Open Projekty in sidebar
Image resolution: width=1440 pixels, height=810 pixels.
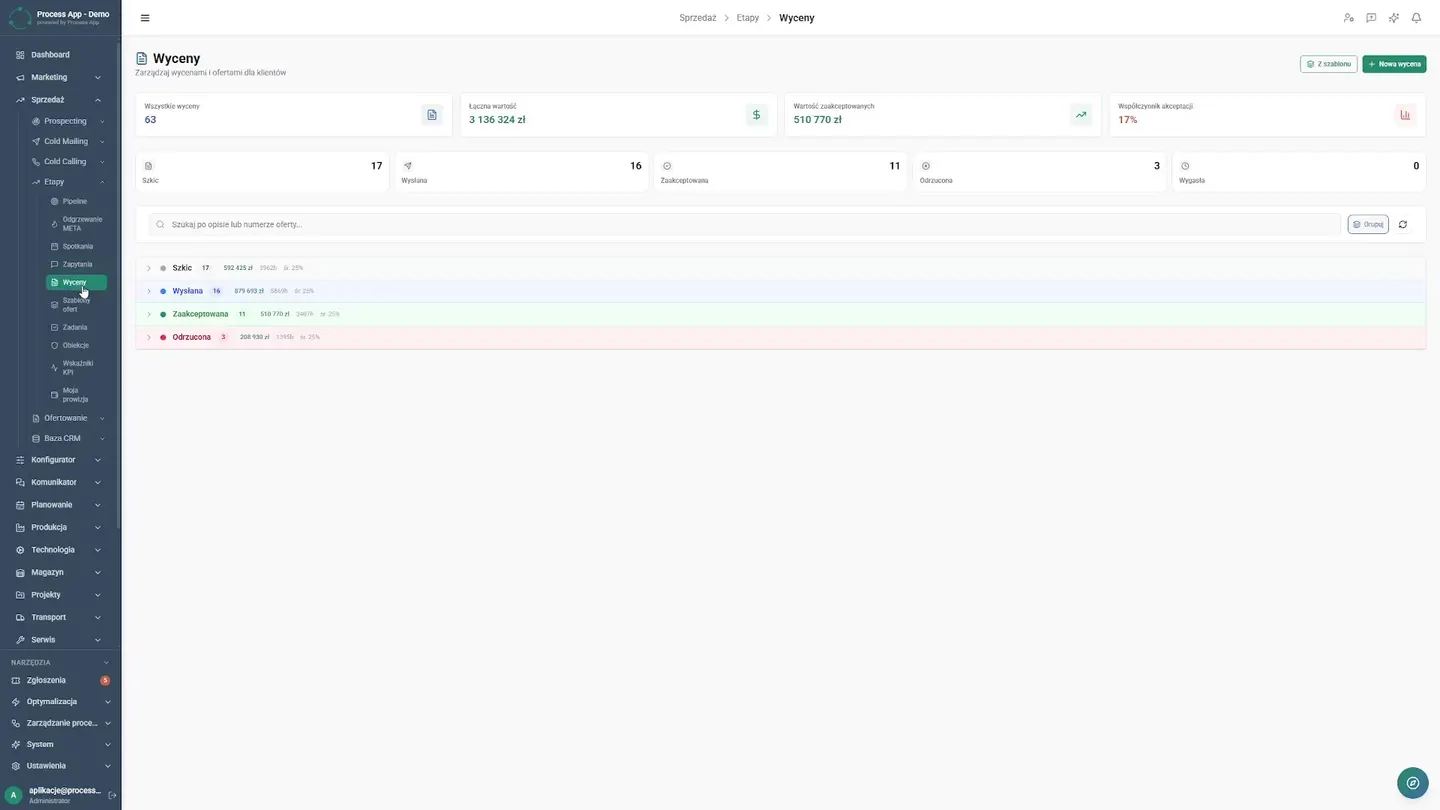(x=60, y=595)
